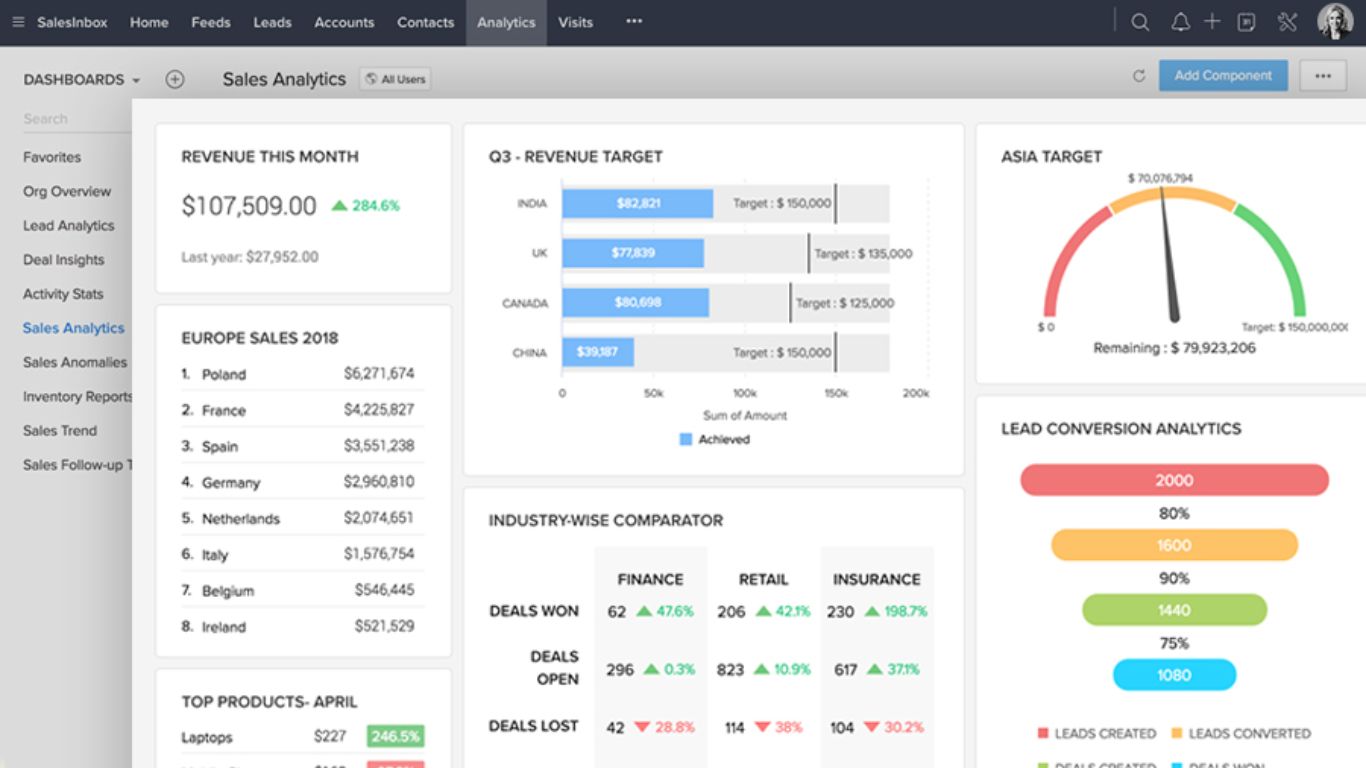Viewport: 1366px width, 768px height.
Task: Go to the Home menu item
Action: 148,22
